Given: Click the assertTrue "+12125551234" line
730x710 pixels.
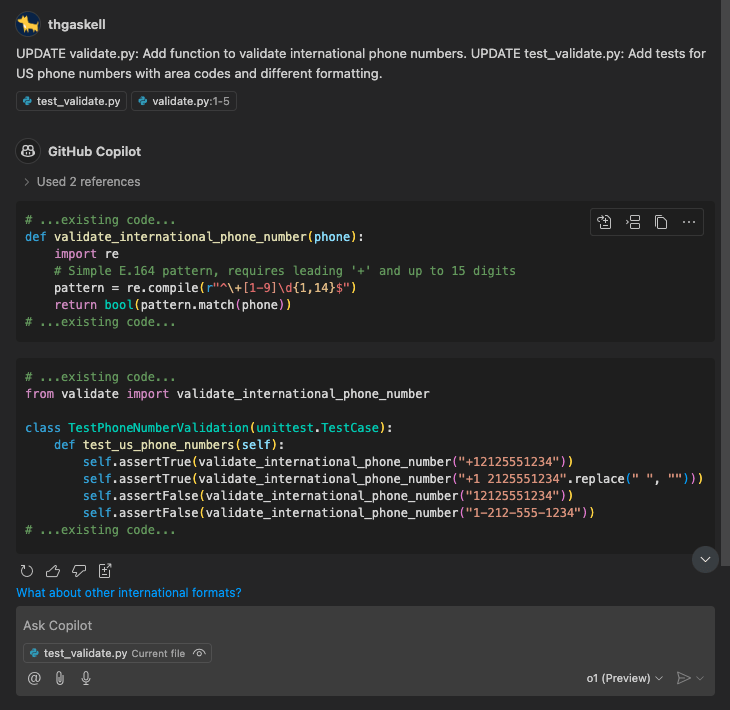Looking at the screenshot, I should tap(328, 462).
